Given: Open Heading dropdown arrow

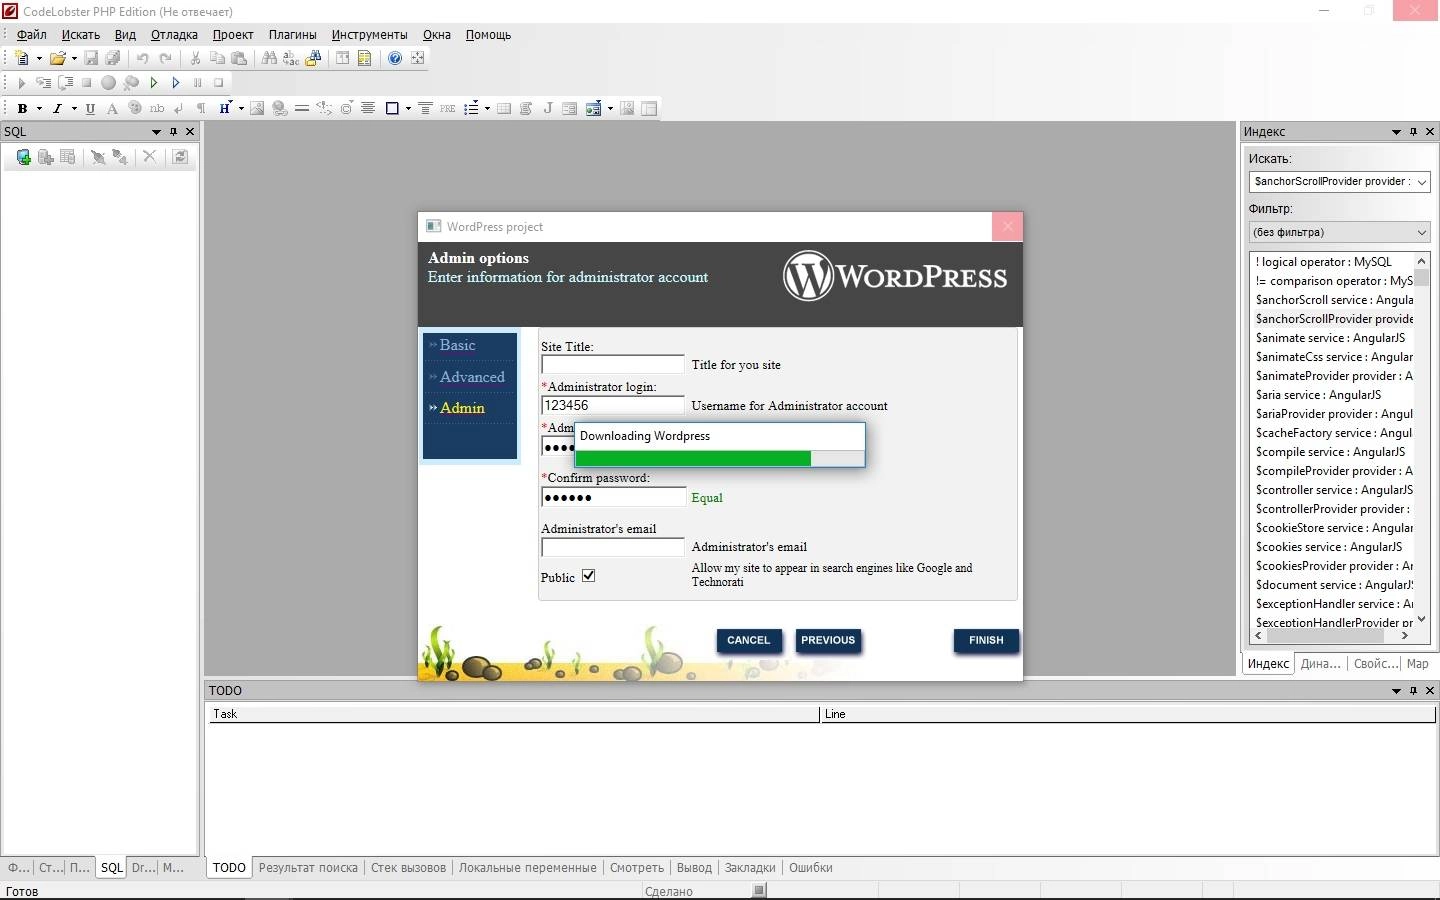Looking at the screenshot, I should [241, 108].
